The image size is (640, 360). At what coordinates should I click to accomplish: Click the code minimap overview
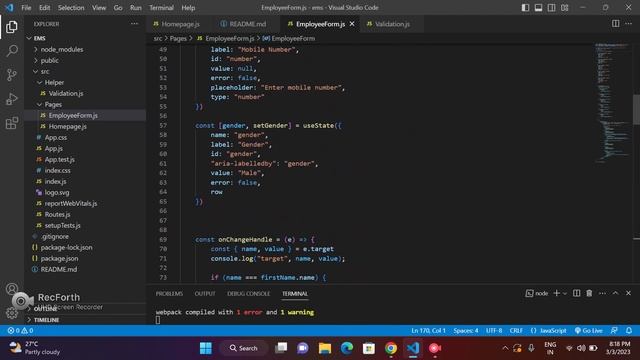(x=612, y=102)
